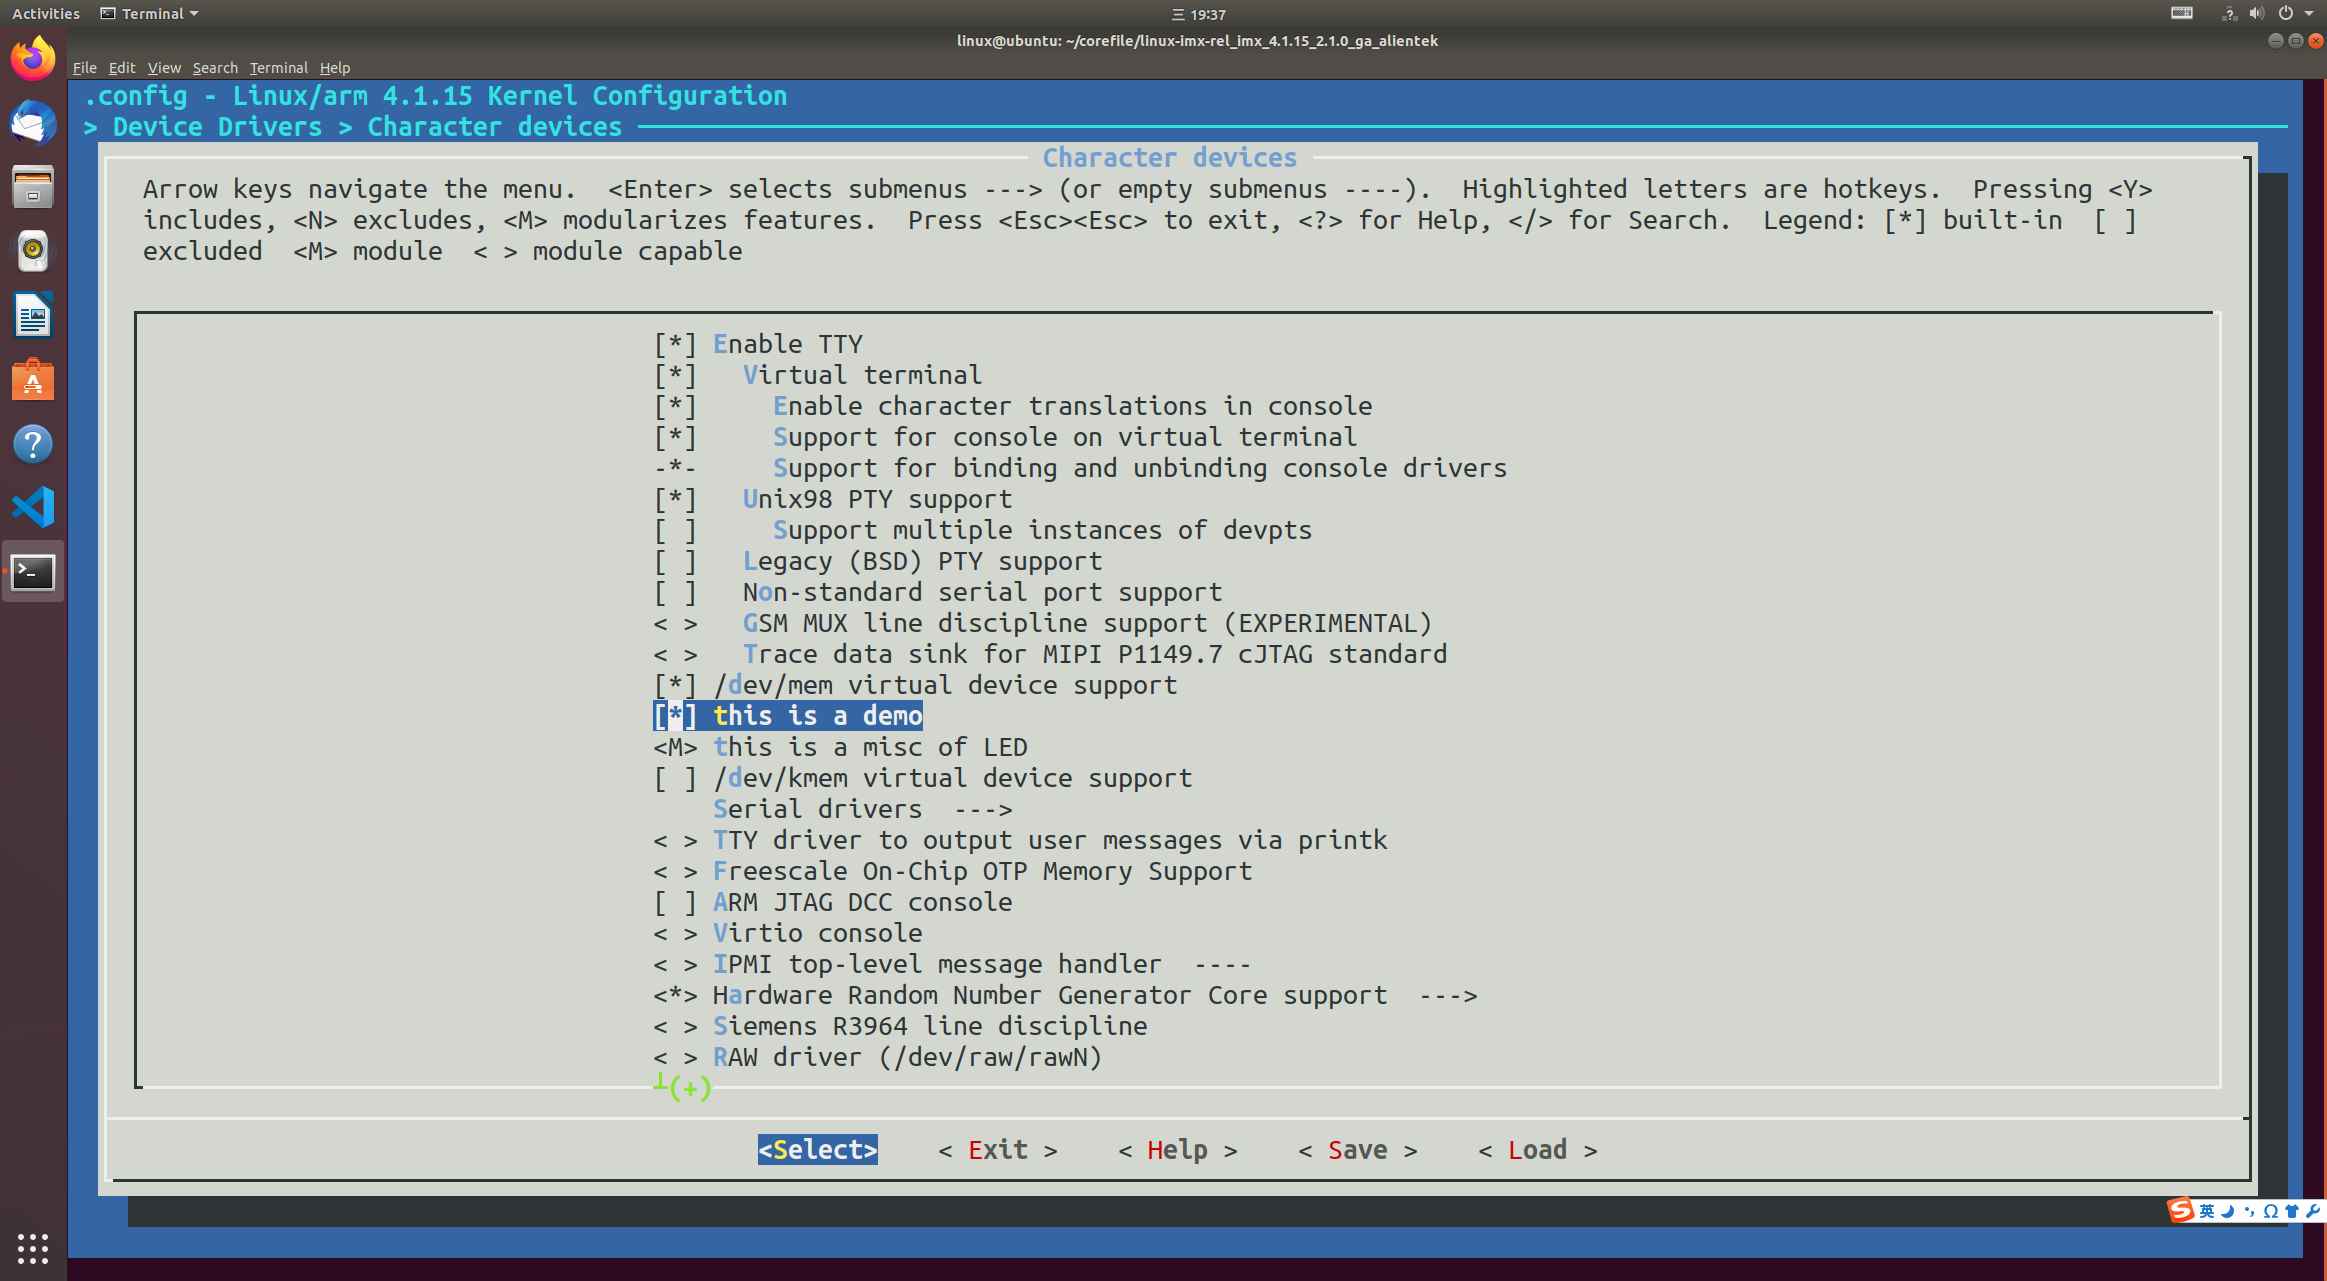Open the Files manager icon
This screenshot has width=2327, height=1281.
(x=33, y=187)
